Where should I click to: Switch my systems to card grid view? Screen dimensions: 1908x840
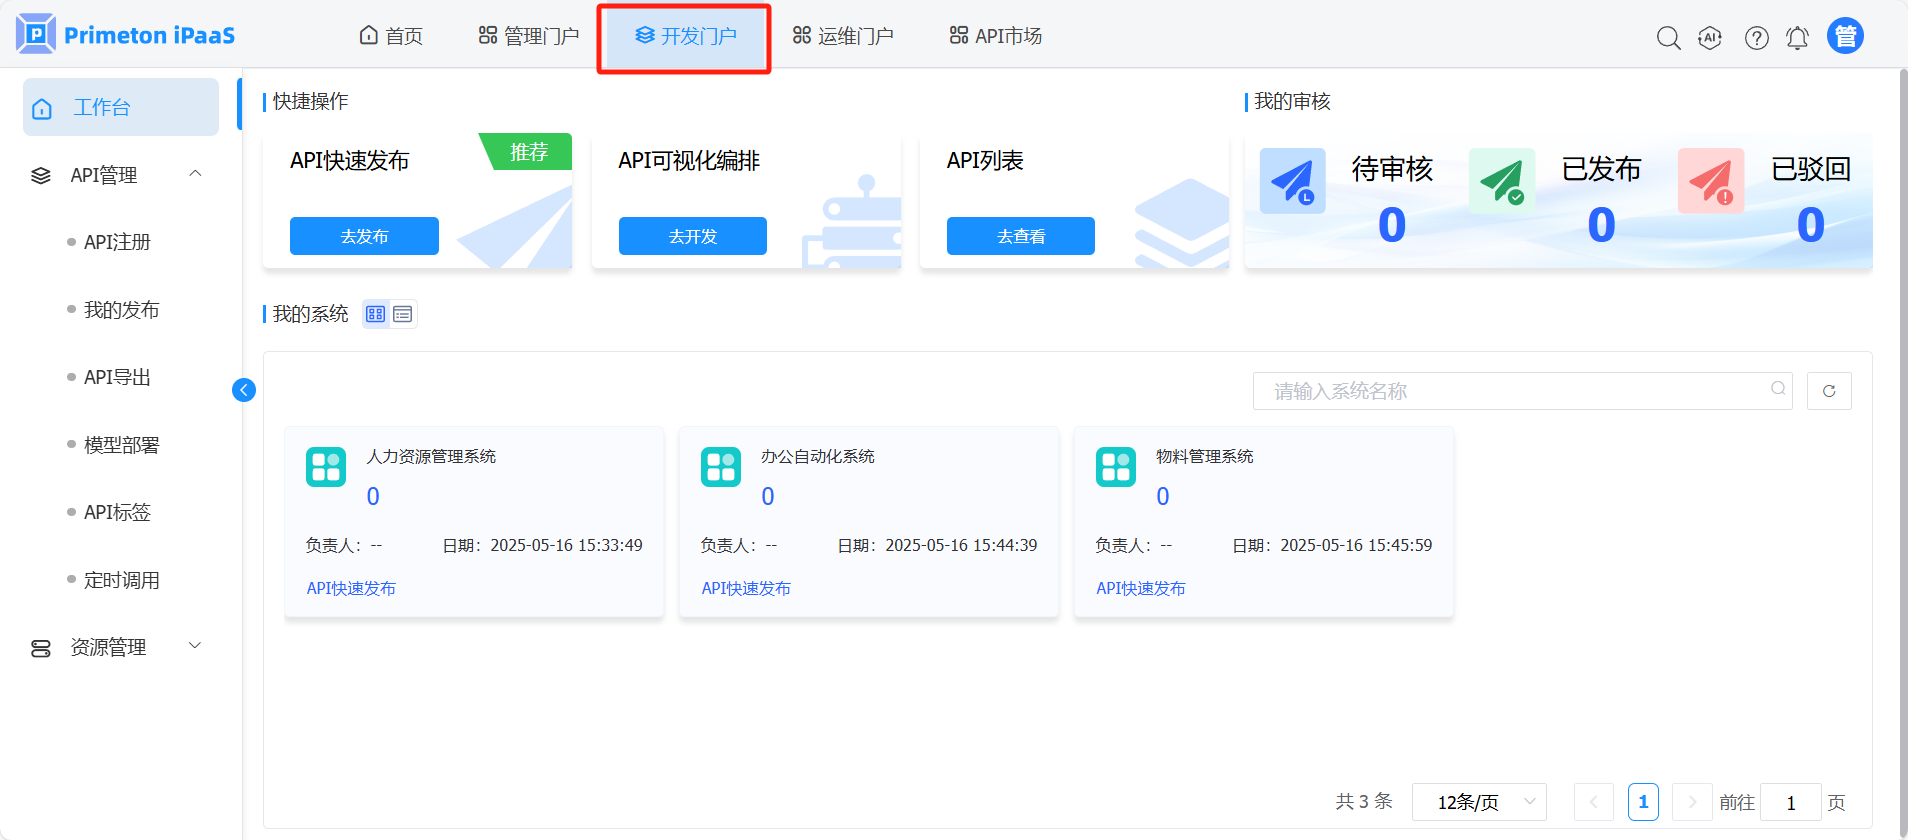375,314
